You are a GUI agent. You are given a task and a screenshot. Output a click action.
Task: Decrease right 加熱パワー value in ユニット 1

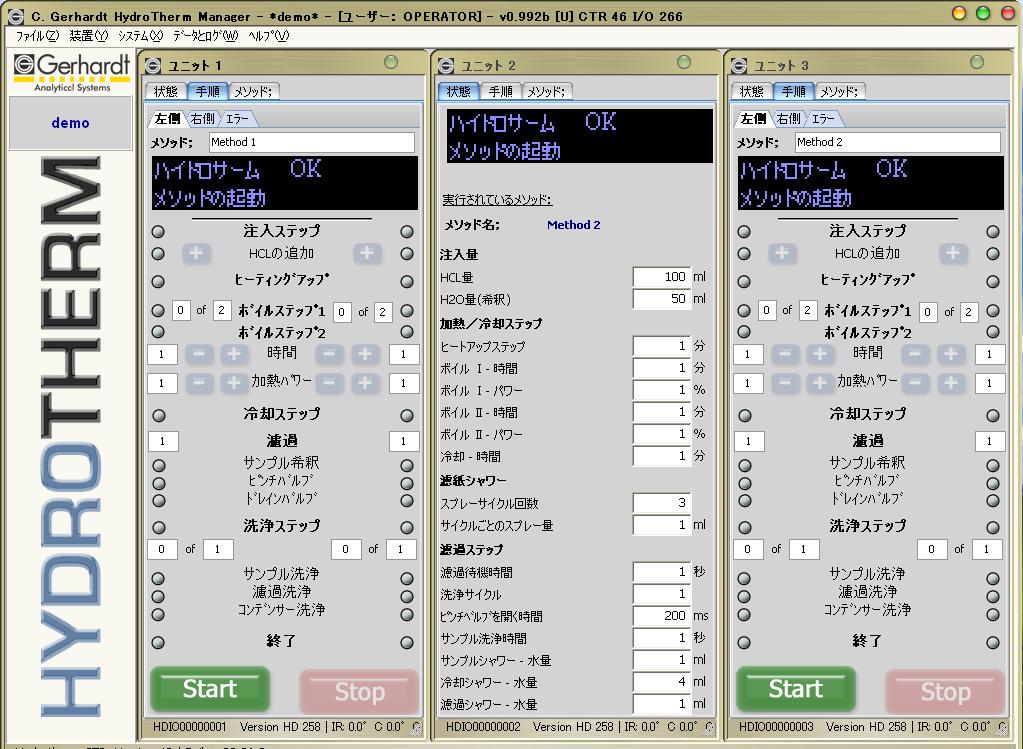point(329,383)
